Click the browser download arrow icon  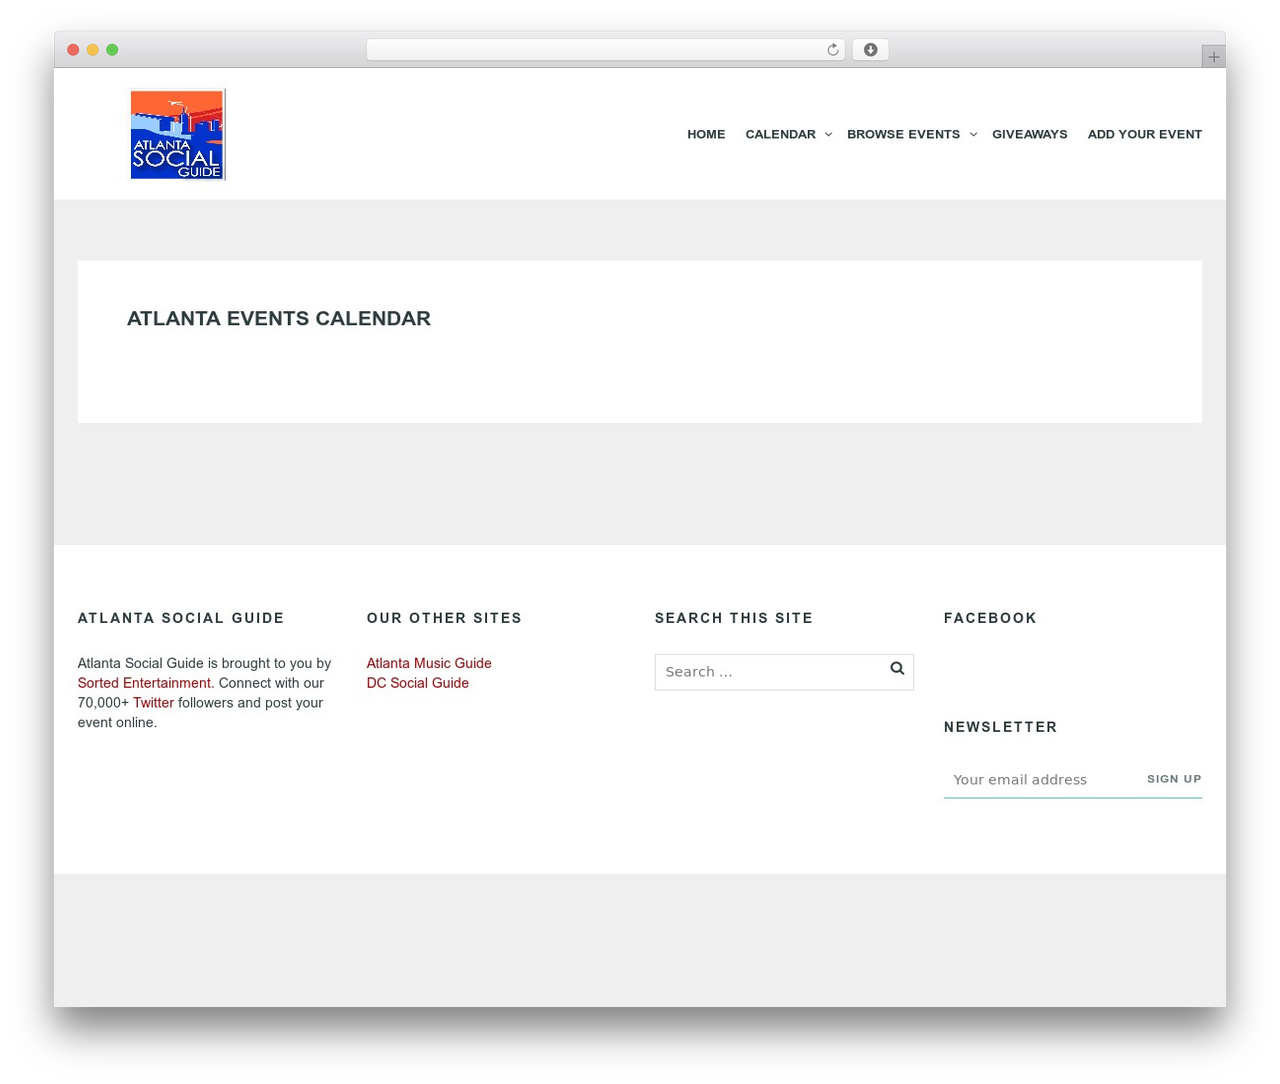pyautogui.click(x=870, y=50)
